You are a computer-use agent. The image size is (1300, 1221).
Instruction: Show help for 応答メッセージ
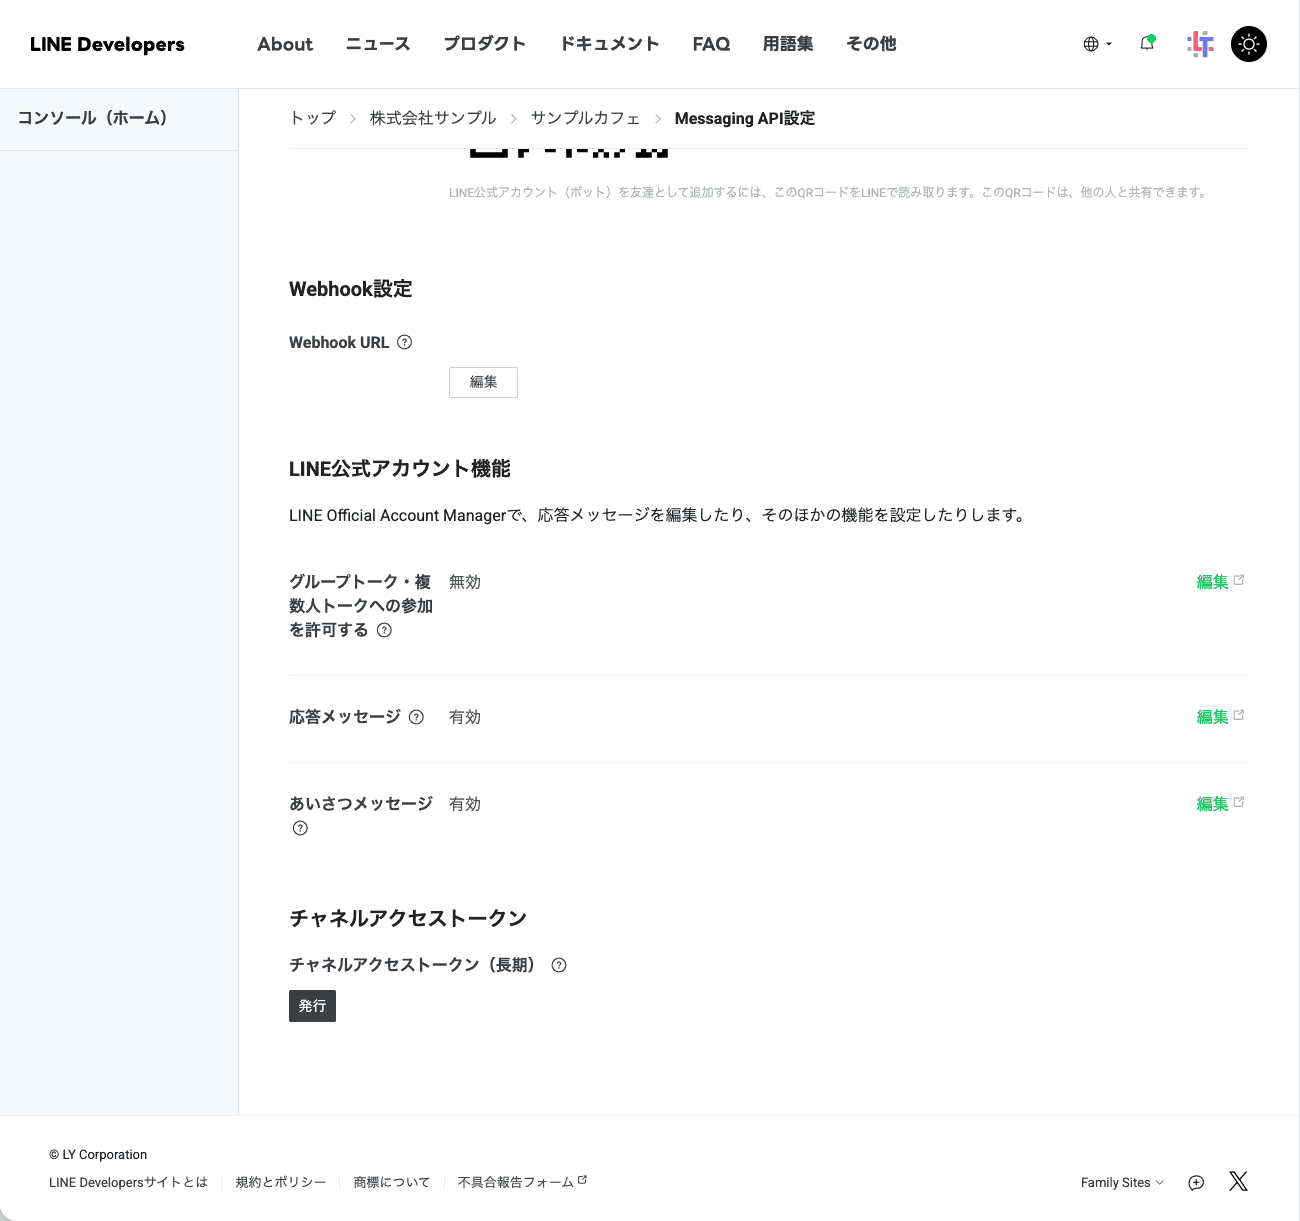(x=416, y=717)
